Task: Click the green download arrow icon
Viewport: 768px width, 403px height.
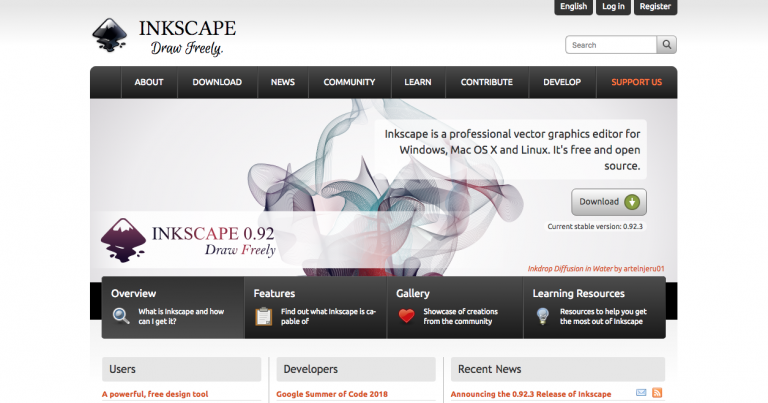Action: pos(632,201)
